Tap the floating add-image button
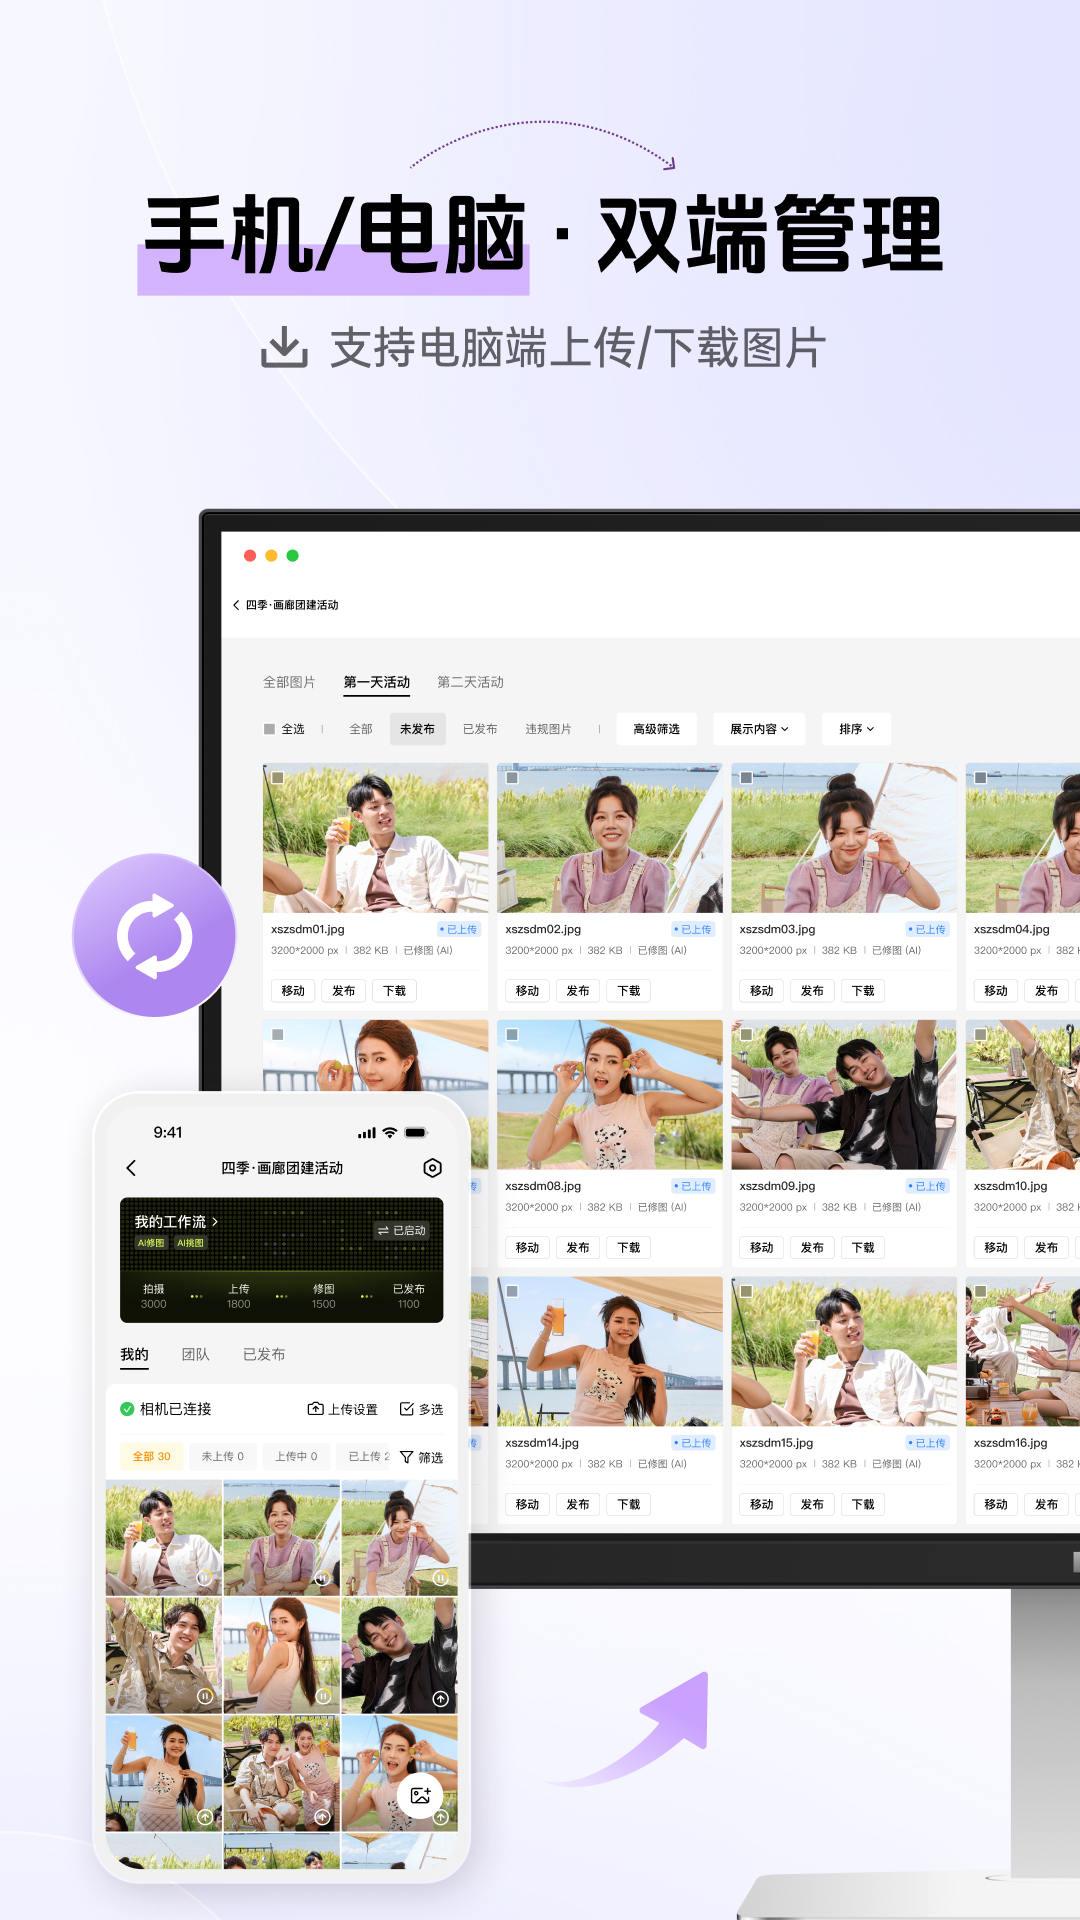The image size is (1080, 1920). (420, 1795)
